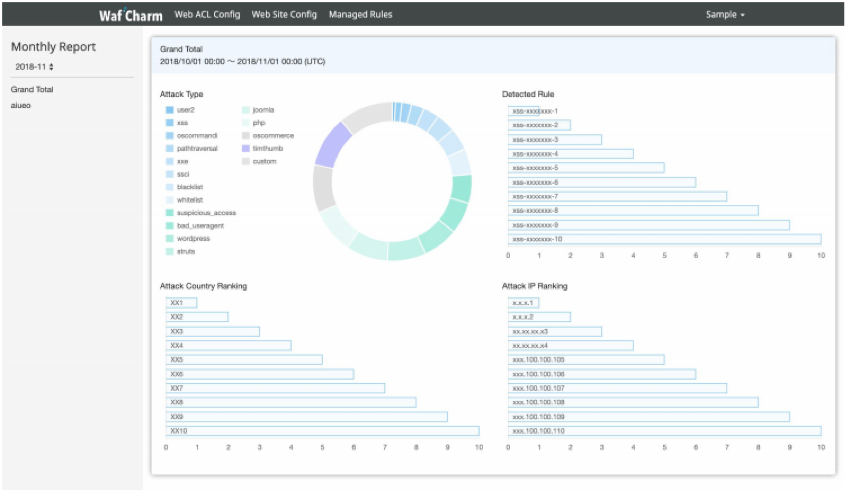Image resolution: width=850 pixels, height=490 pixels.
Task: Click the XX5 country bar
Action: [x=244, y=360]
